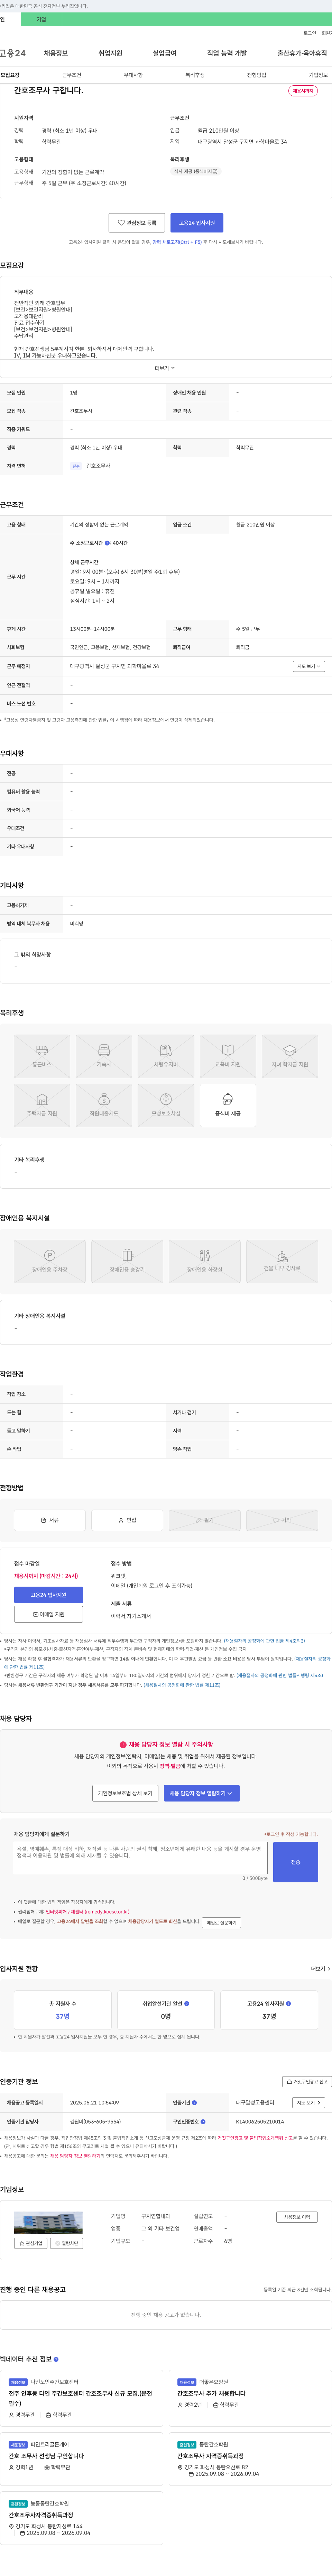Click info icon in 고용24 입사지원 card
The image size is (332, 2576).
(288, 2004)
